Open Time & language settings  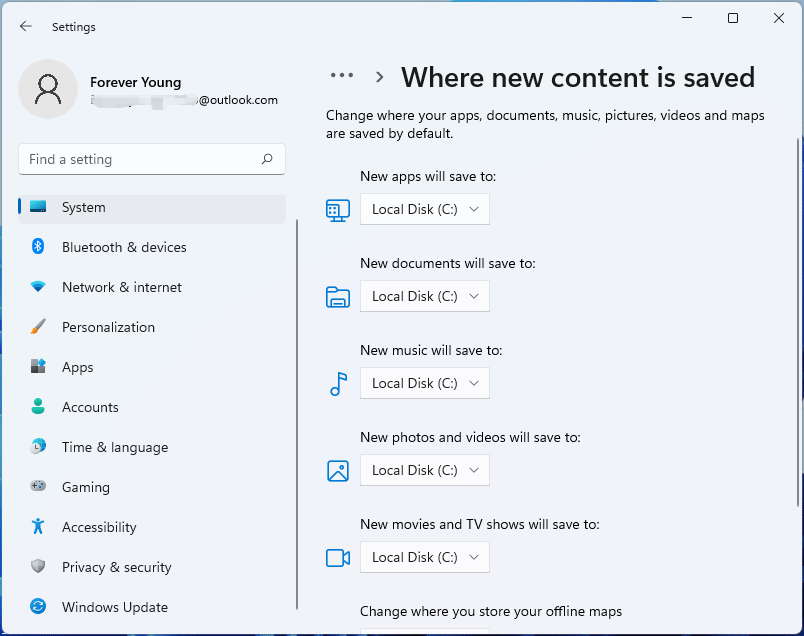pyautogui.click(x=114, y=447)
